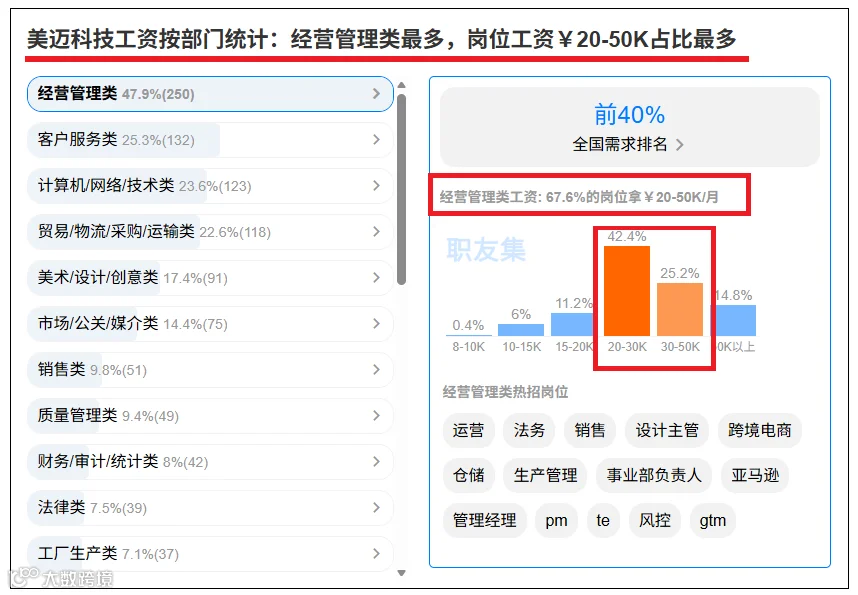This screenshot has width=858, height=595.
Task: Click the 8-10K axis label
Action: click(x=468, y=347)
